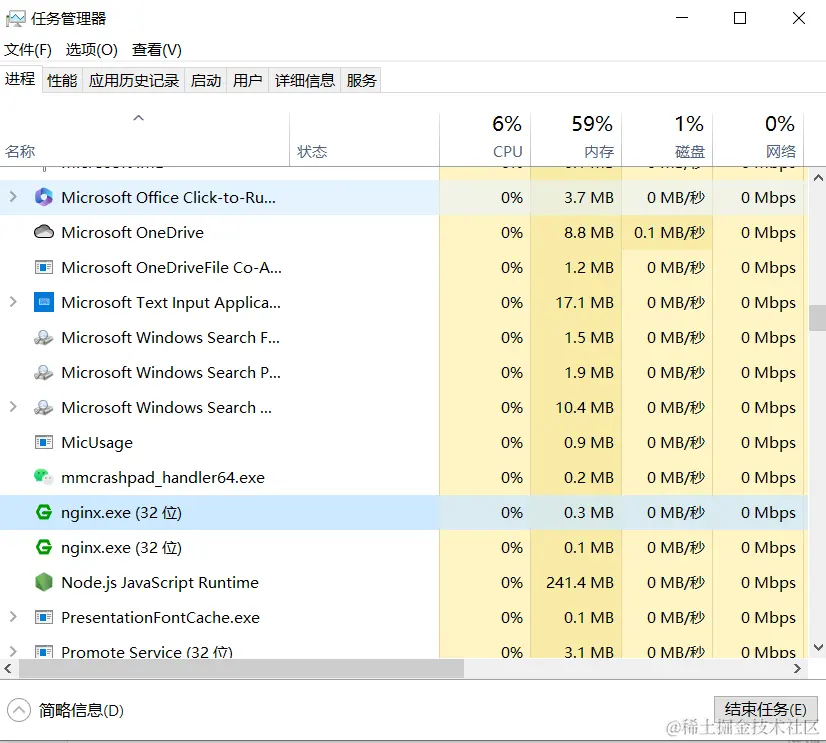826x743 pixels.
Task: Click the 10.4 MB memory value
Action: (x=585, y=407)
